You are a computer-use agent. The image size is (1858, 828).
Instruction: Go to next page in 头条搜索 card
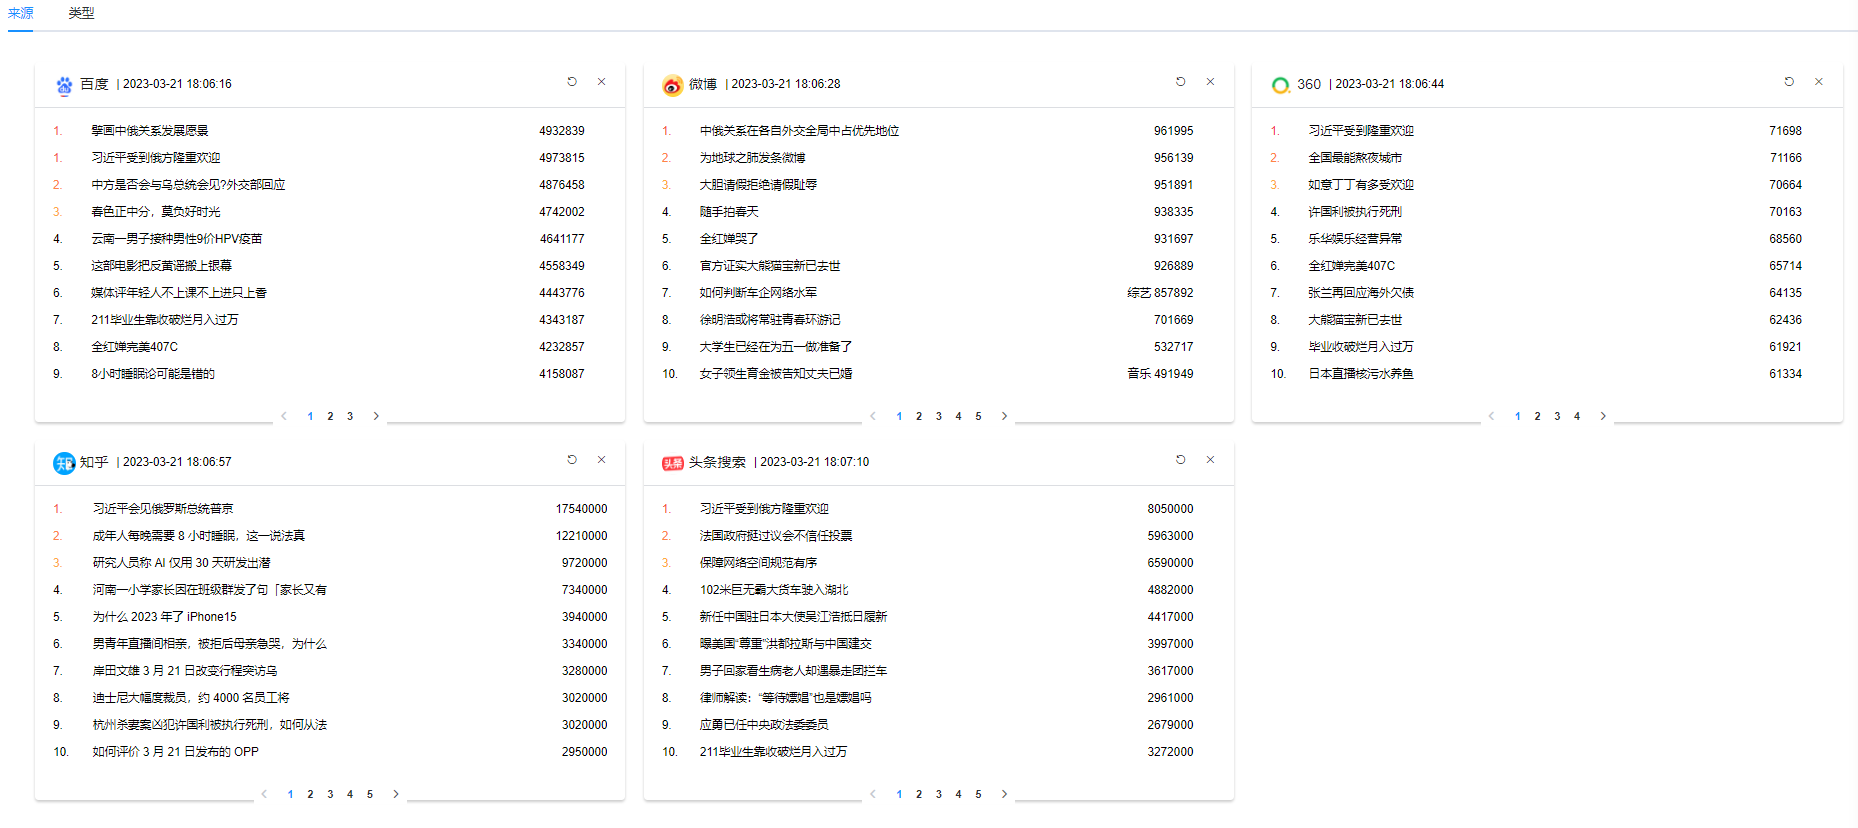(1004, 794)
